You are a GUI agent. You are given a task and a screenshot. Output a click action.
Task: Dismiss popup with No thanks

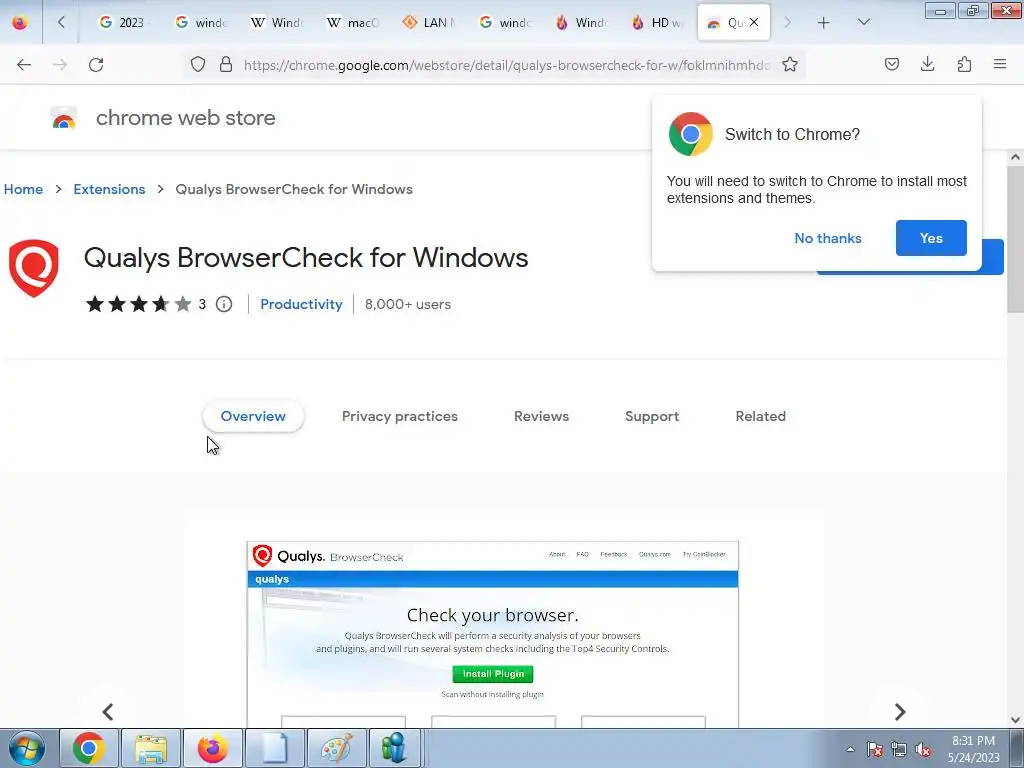(827, 238)
